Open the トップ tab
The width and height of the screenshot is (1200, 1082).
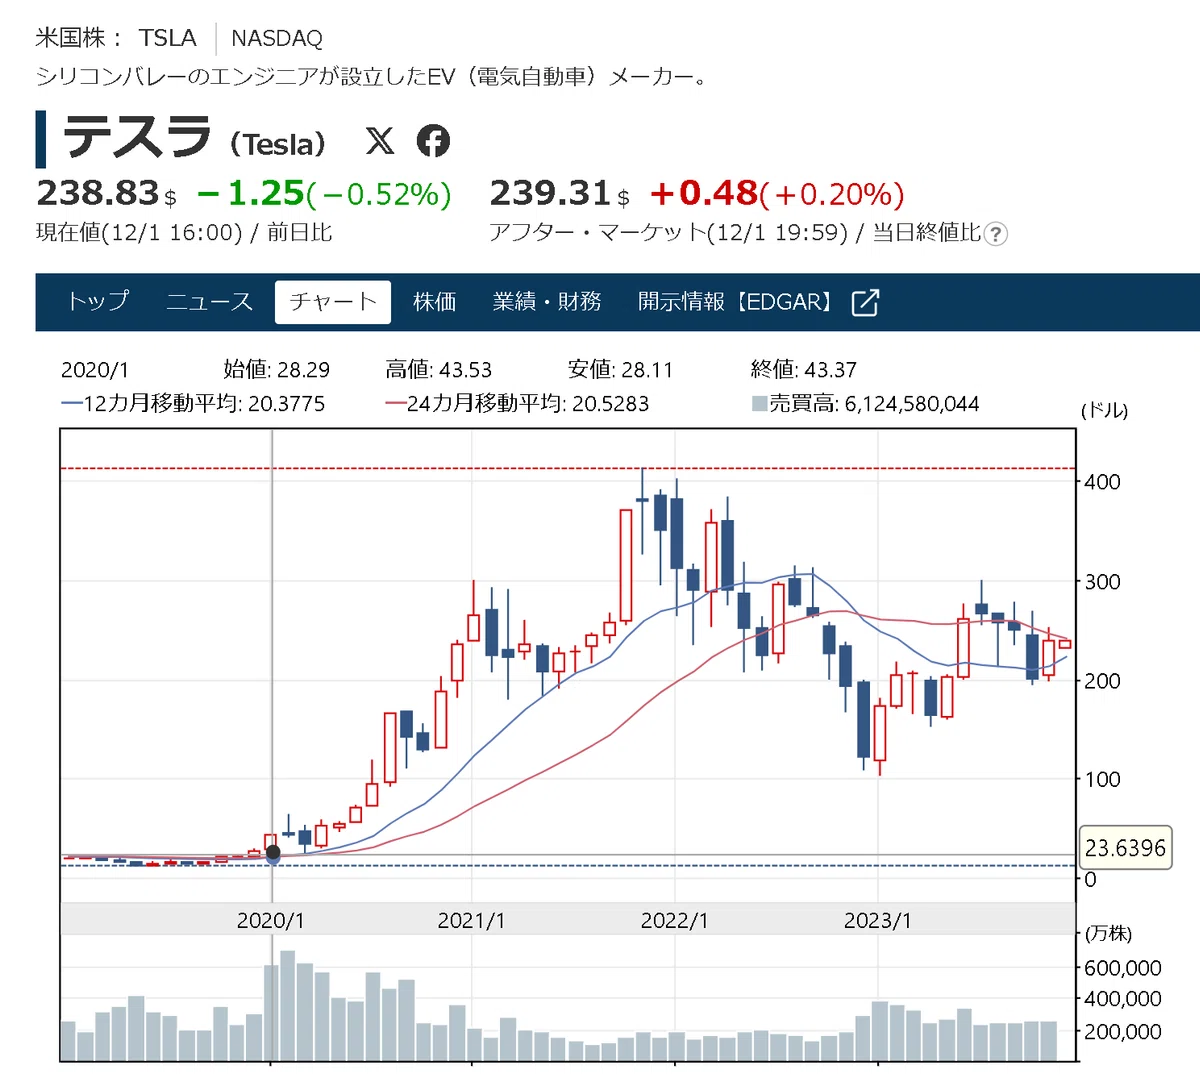(x=98, y=301)
